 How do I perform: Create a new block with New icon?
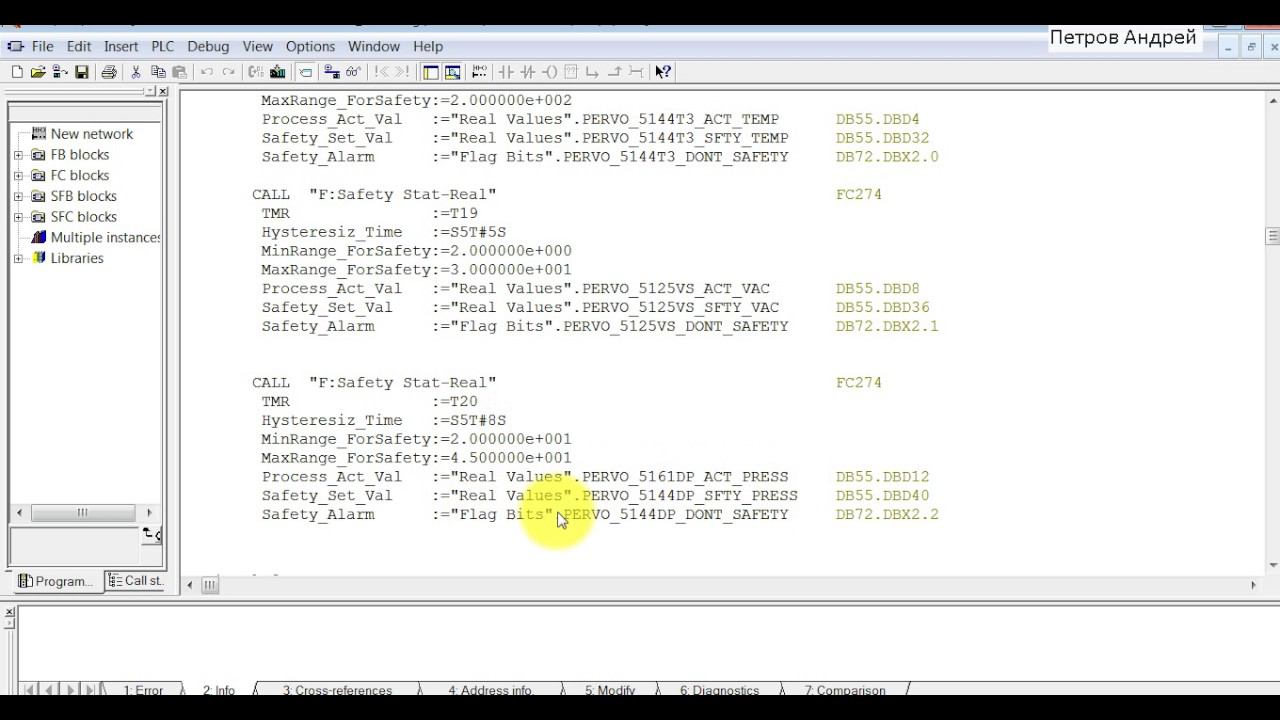(x=17, y=72)
